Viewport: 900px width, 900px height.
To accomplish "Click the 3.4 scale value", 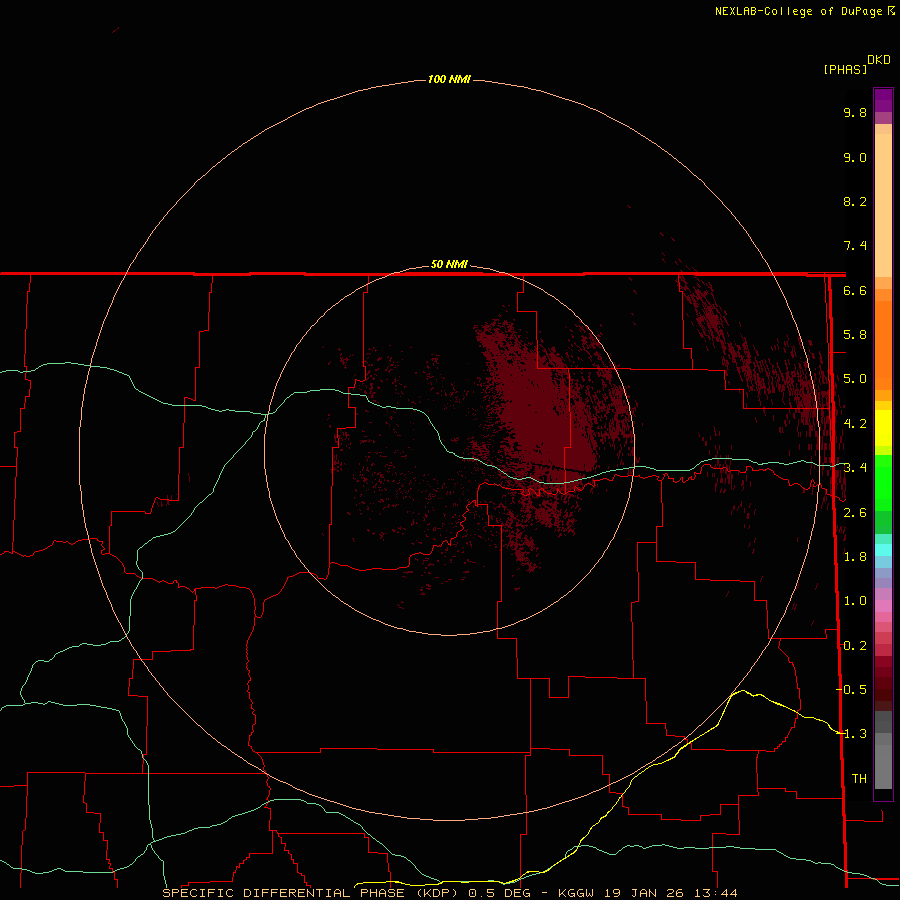I will (x=855, y=468).
